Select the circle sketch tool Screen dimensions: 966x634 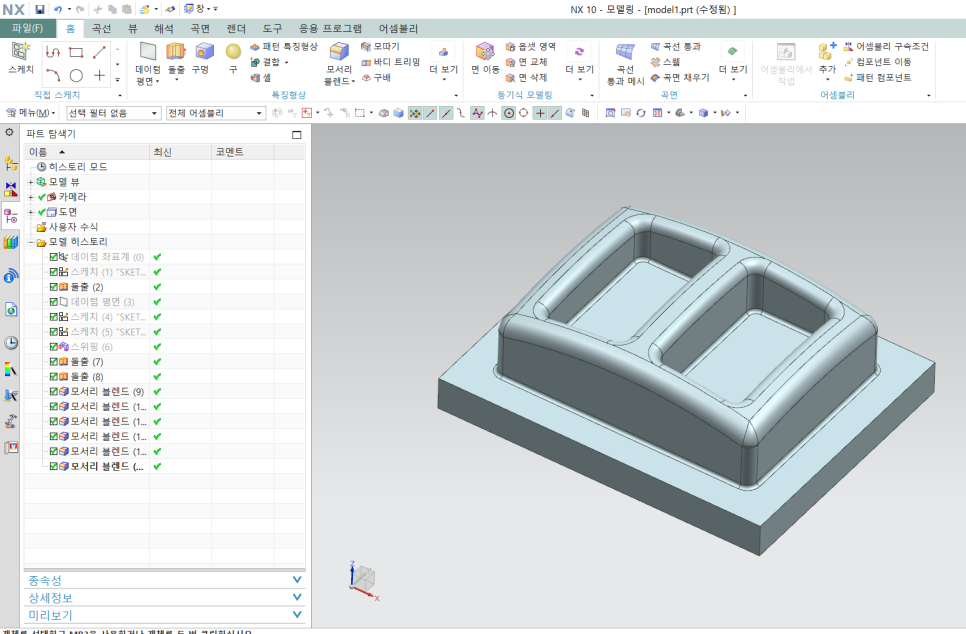(x=76, y=75)
